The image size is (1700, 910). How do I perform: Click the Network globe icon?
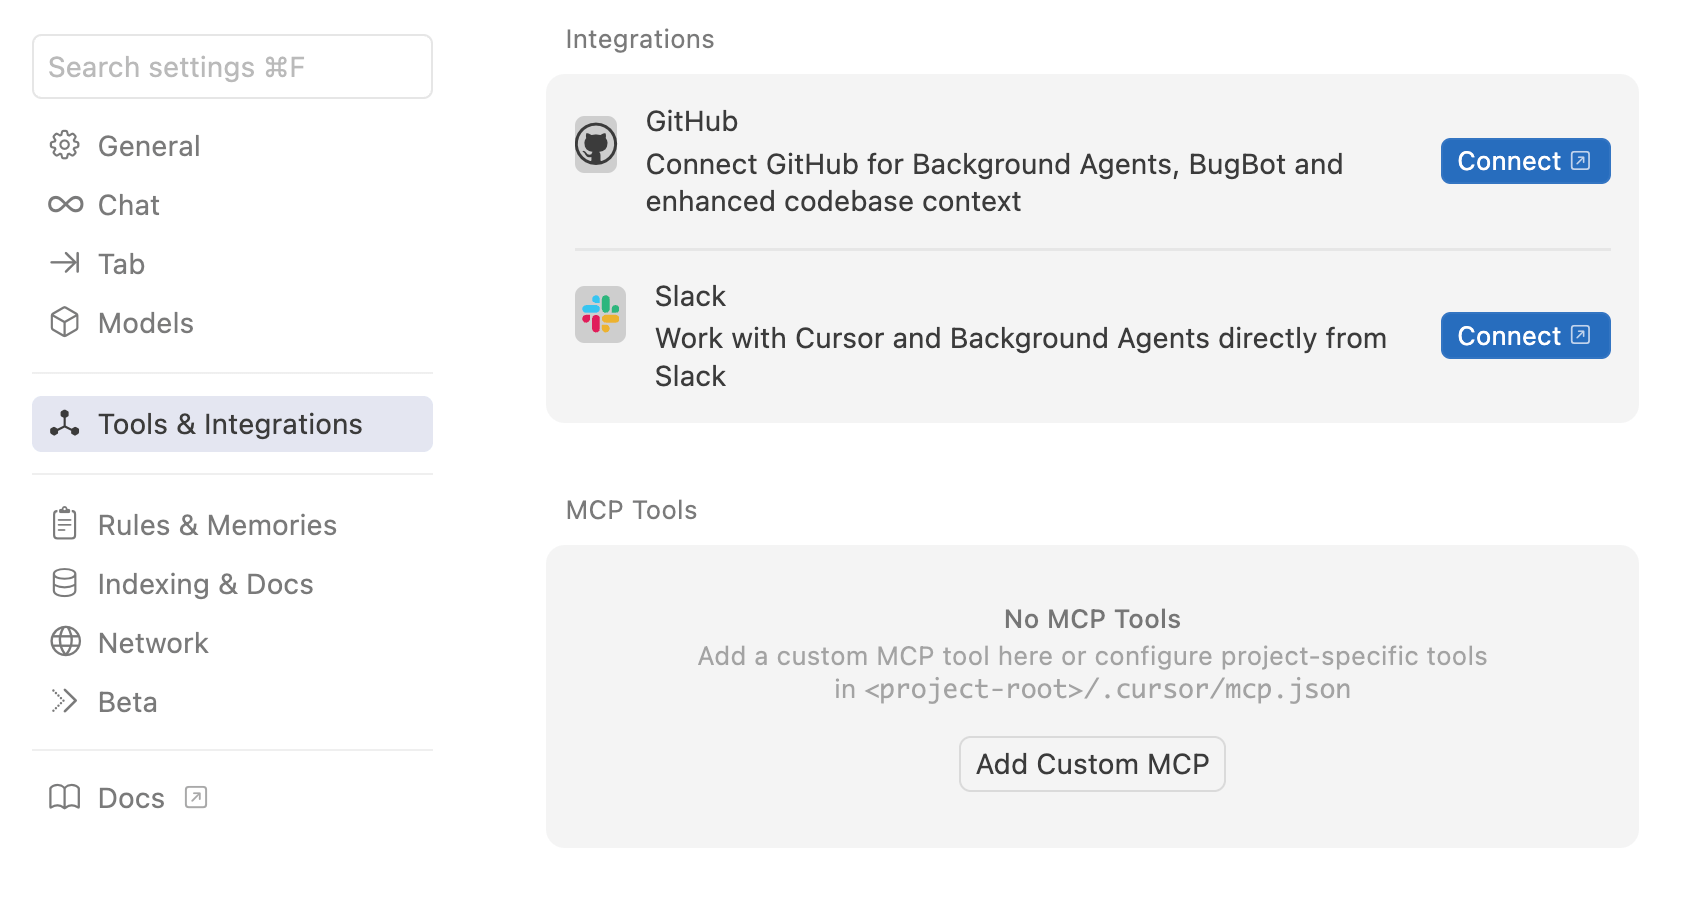(65, 641)
